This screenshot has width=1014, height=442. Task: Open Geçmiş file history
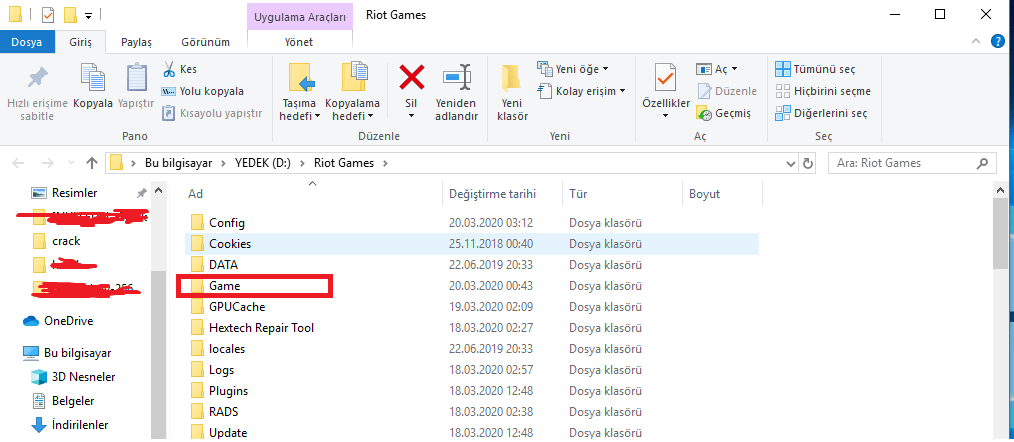tap(724, 113)
